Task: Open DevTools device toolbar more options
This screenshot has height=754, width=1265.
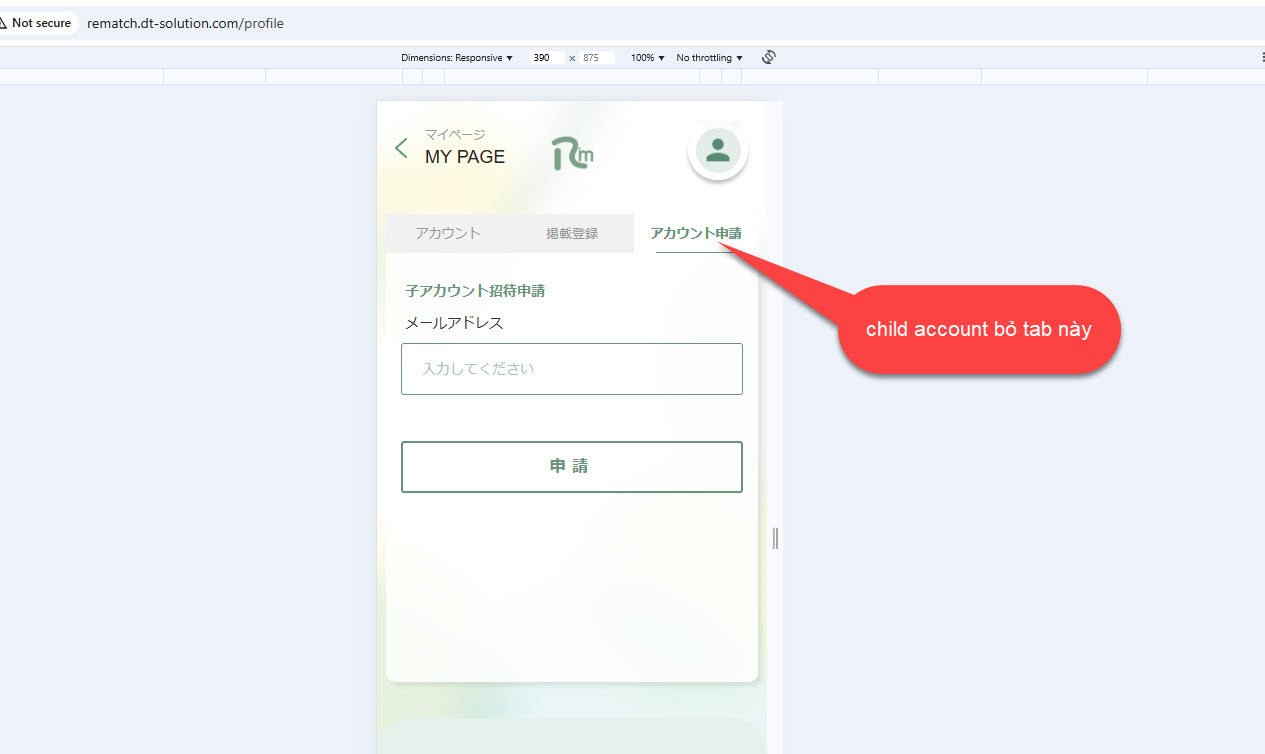Action: [1261, 57]
